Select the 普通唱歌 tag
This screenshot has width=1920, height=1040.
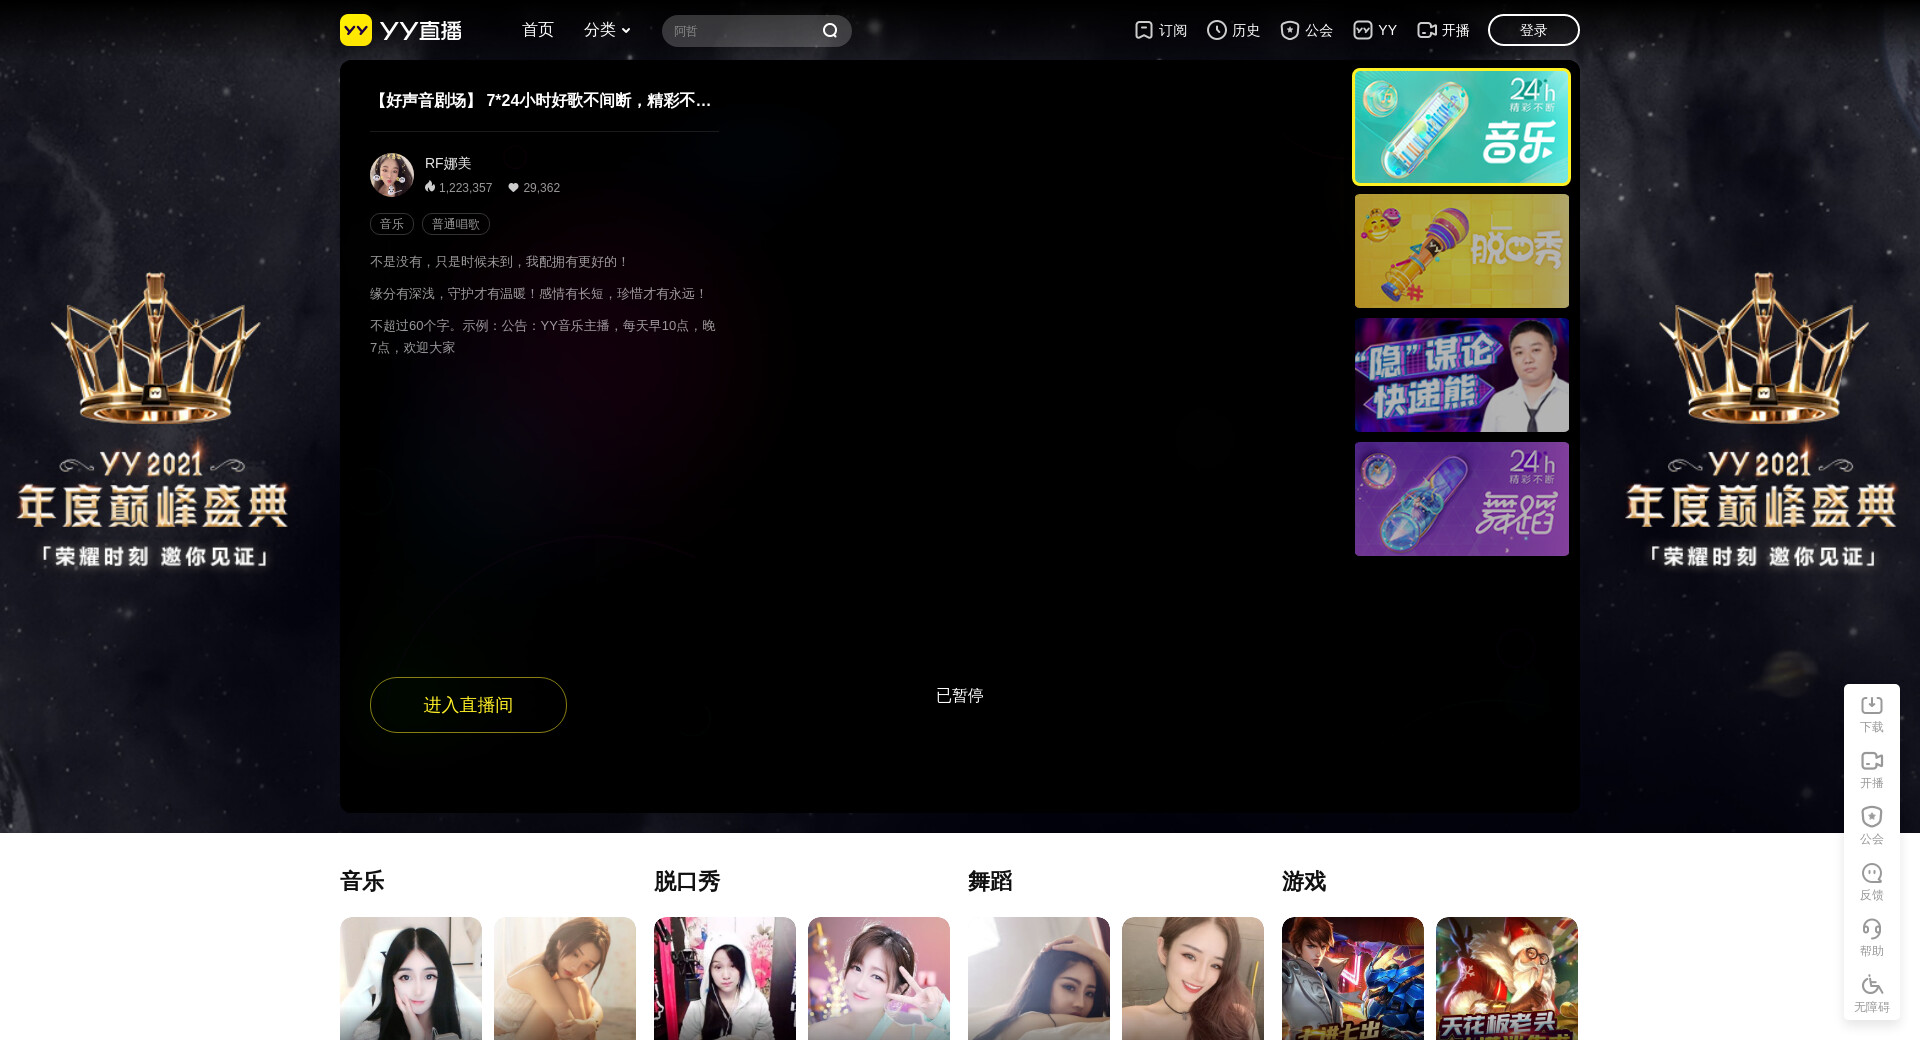coord(456,224)
